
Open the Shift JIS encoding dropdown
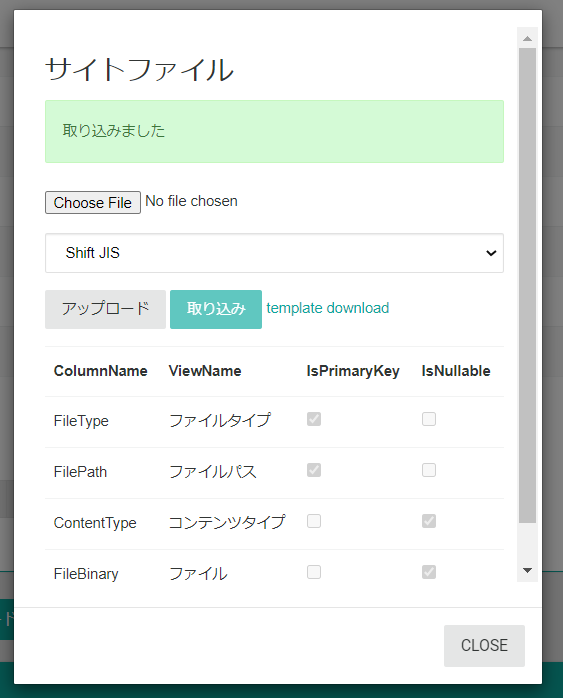pyautogui.click(x=274, y=253)
